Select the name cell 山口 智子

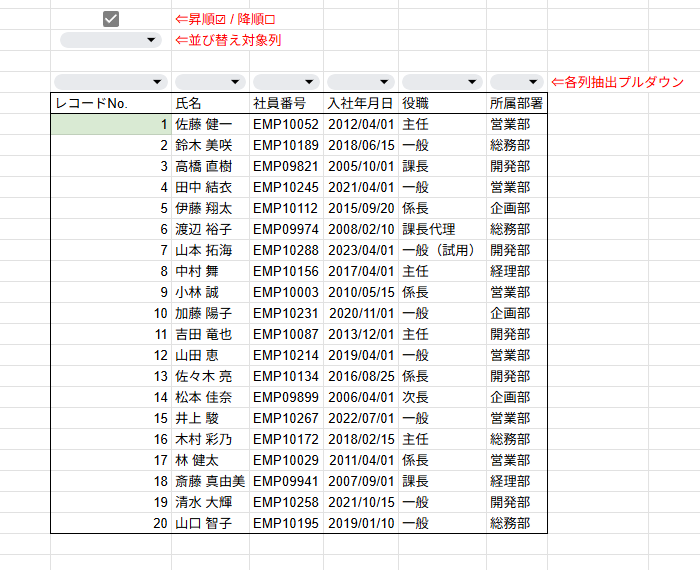(210, 523)
